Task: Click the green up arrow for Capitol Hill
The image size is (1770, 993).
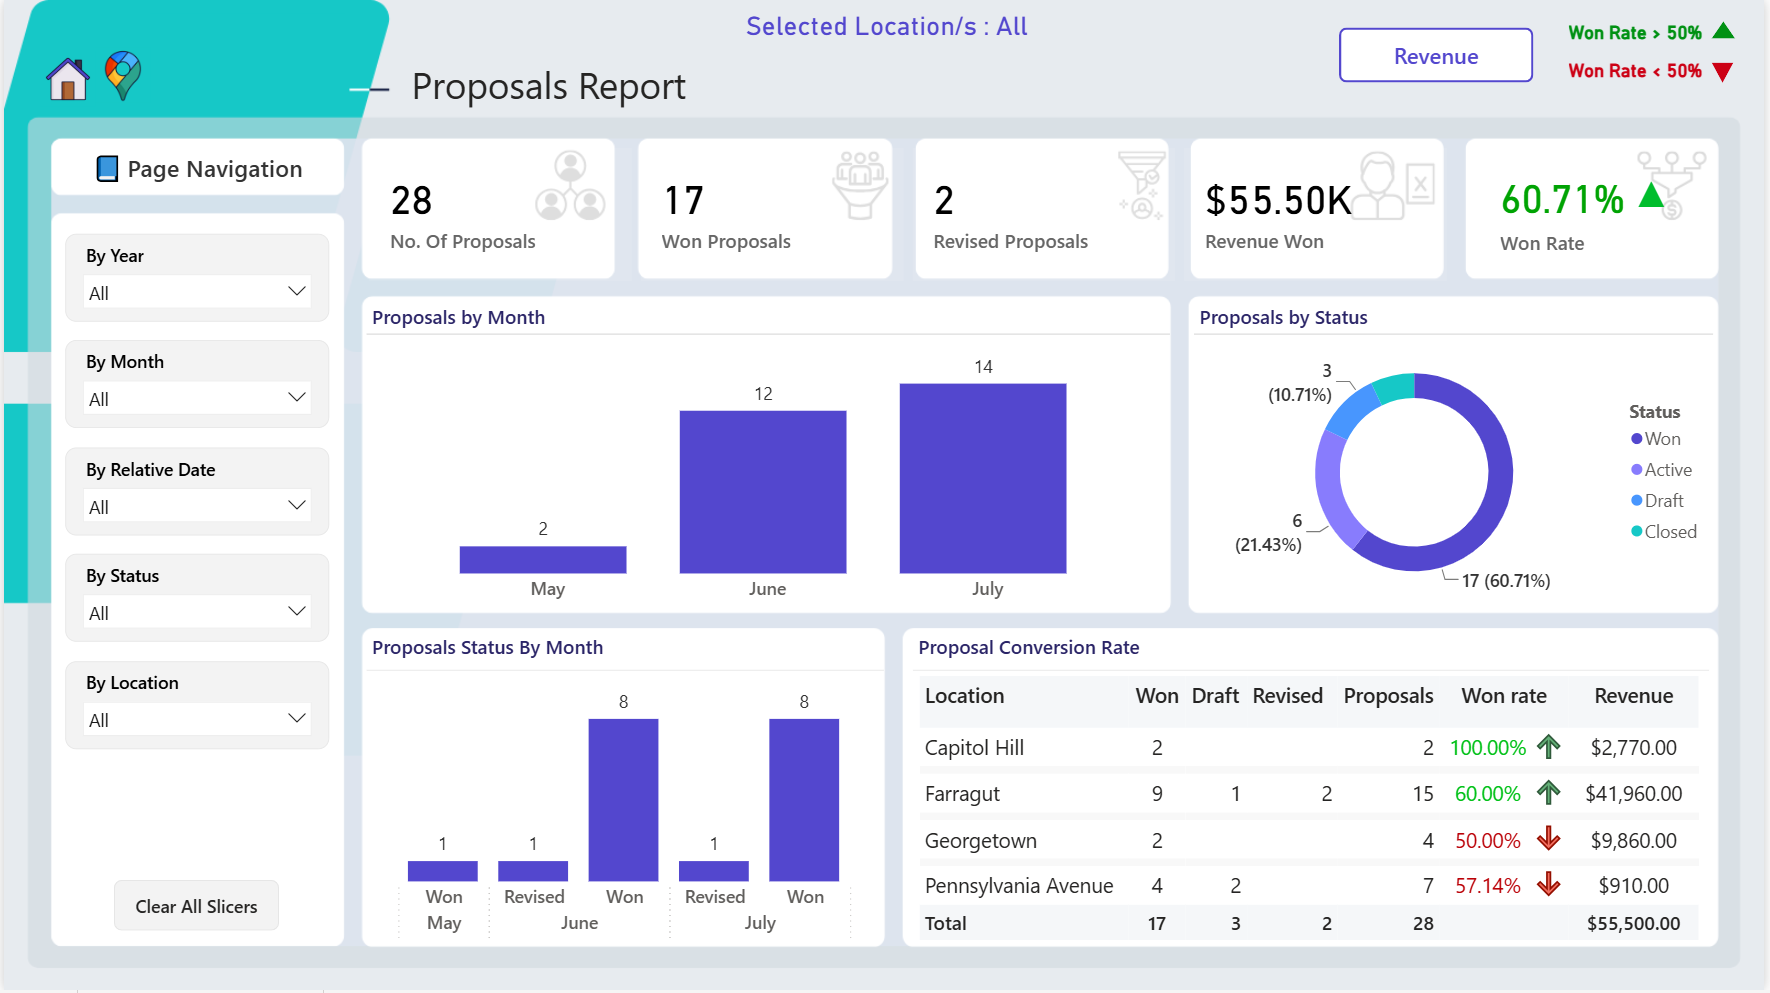Action: pos(1549,747)
